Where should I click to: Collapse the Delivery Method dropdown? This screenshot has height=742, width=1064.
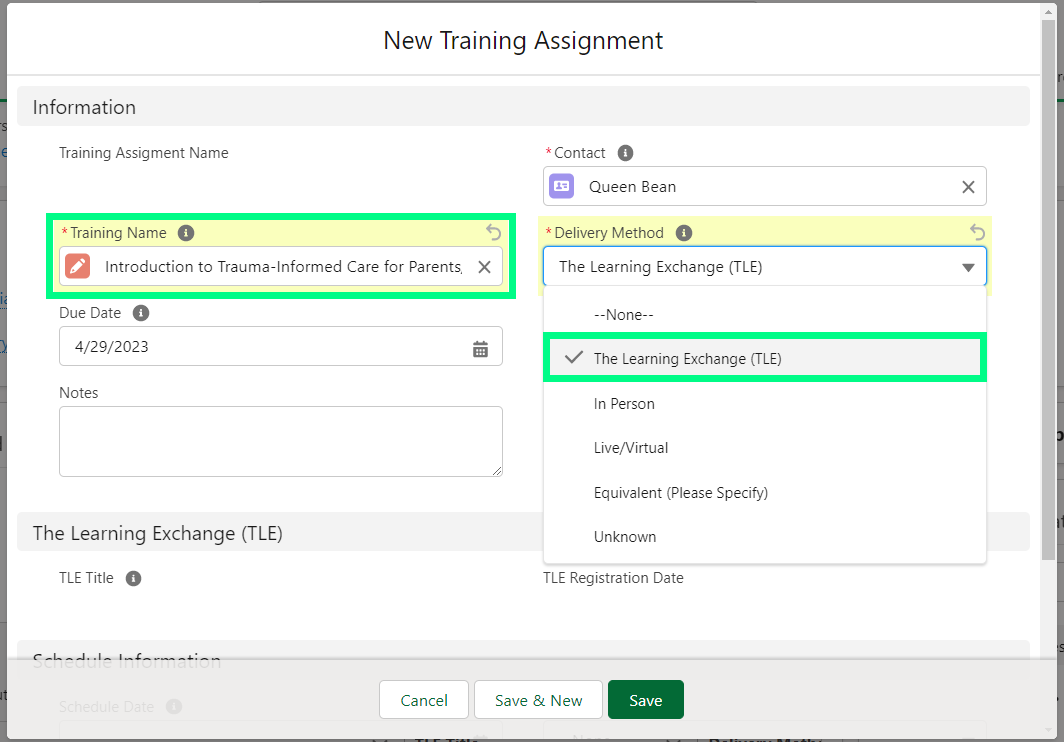pos(967,267)
